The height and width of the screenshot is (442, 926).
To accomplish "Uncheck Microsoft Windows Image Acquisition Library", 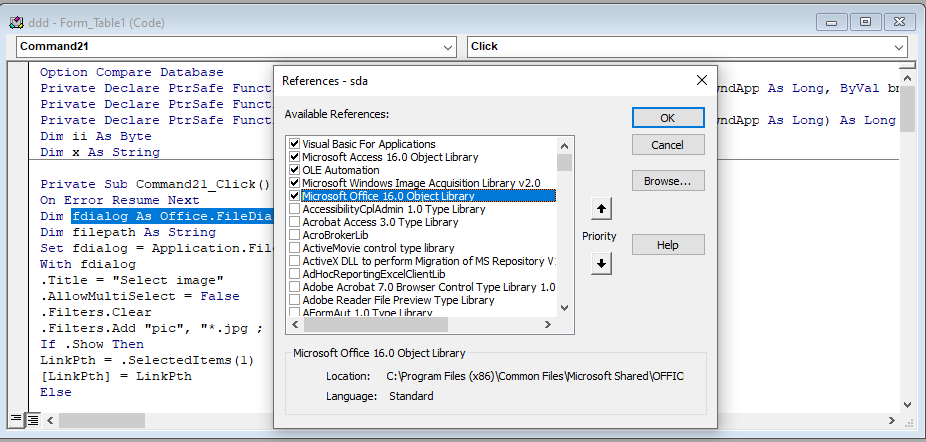I will [x=294, y=183].
